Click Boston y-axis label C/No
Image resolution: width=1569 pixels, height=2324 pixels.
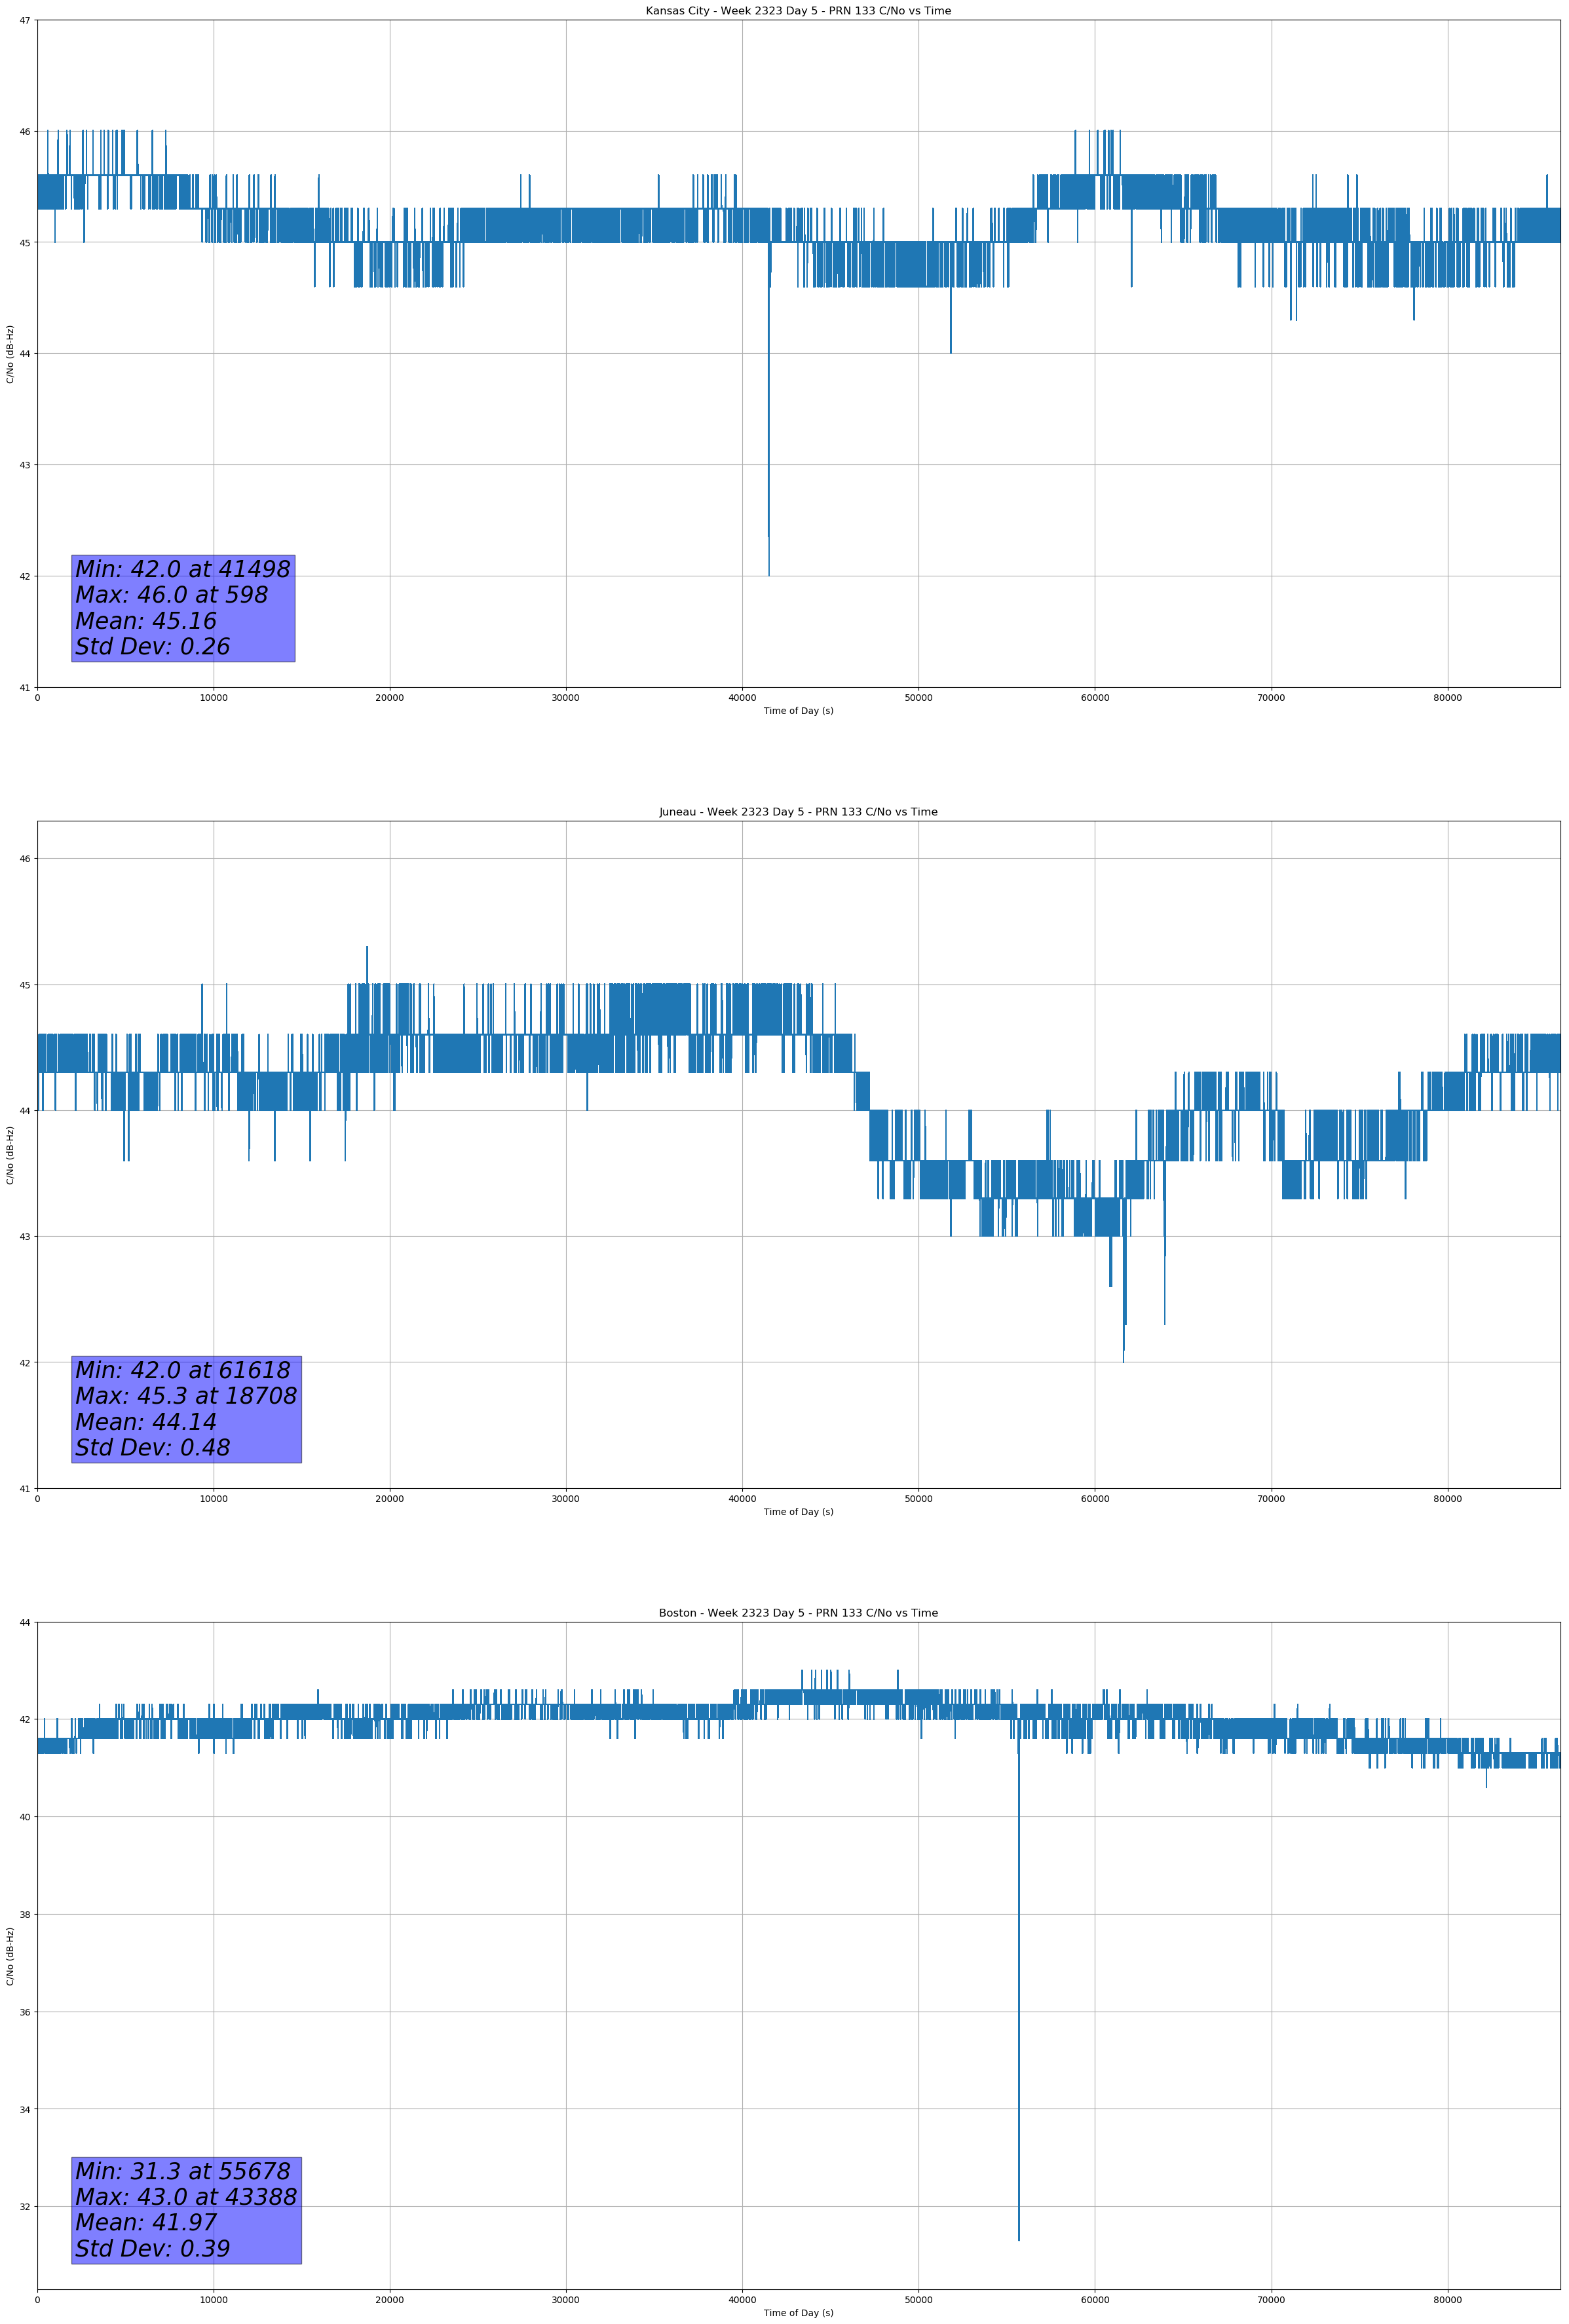(10, 1956)
